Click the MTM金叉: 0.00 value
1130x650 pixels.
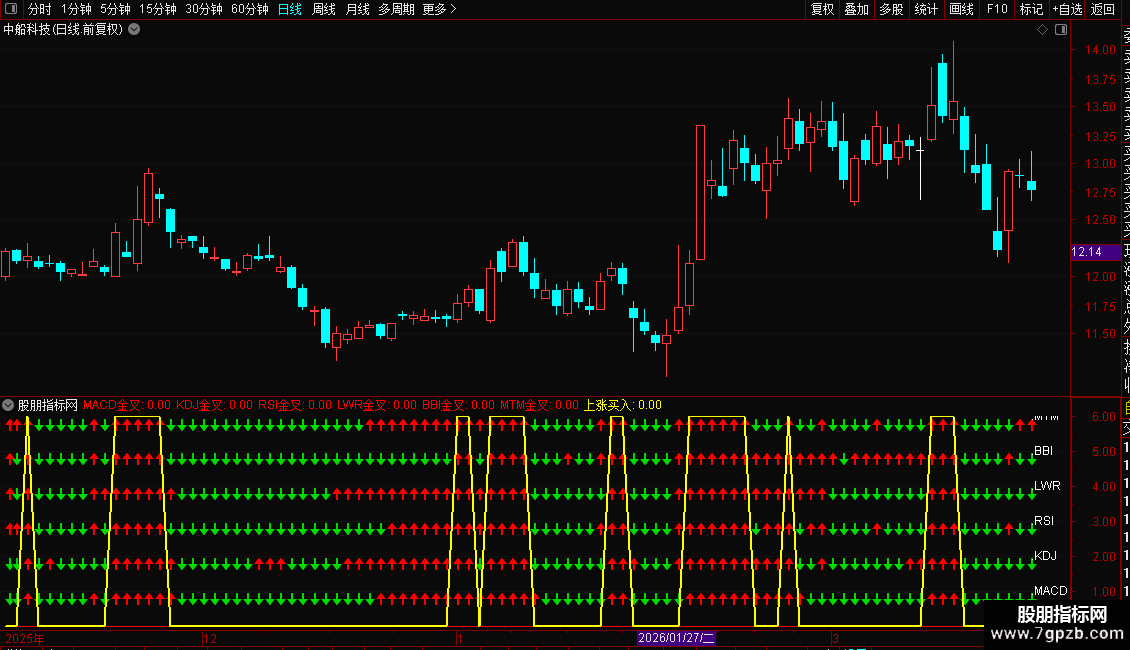[540, 405]
